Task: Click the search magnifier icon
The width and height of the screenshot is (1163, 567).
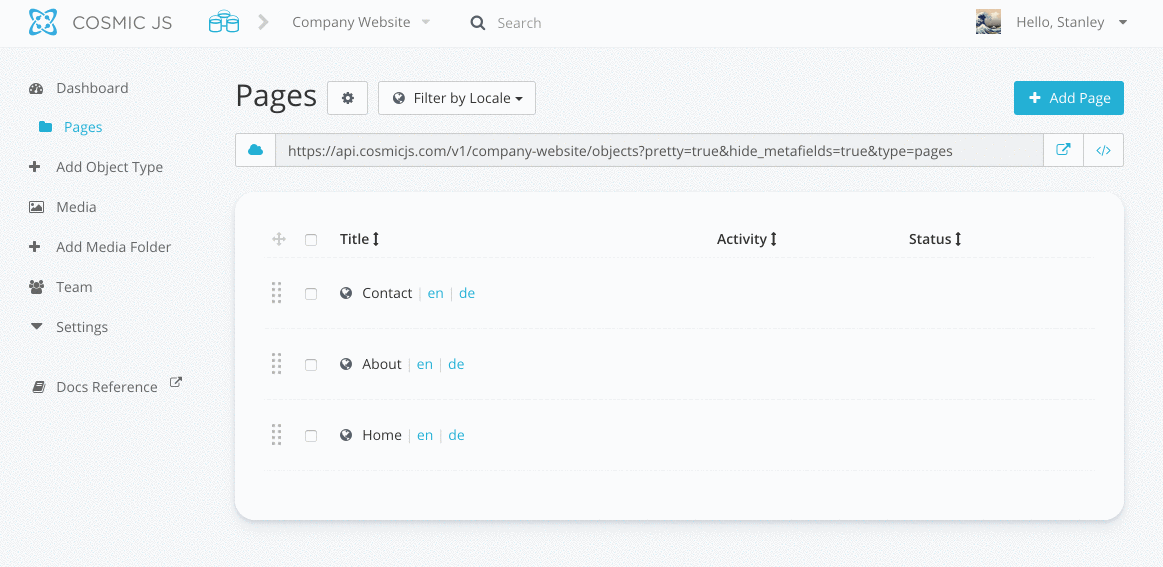Action: (x=478, y=23)
